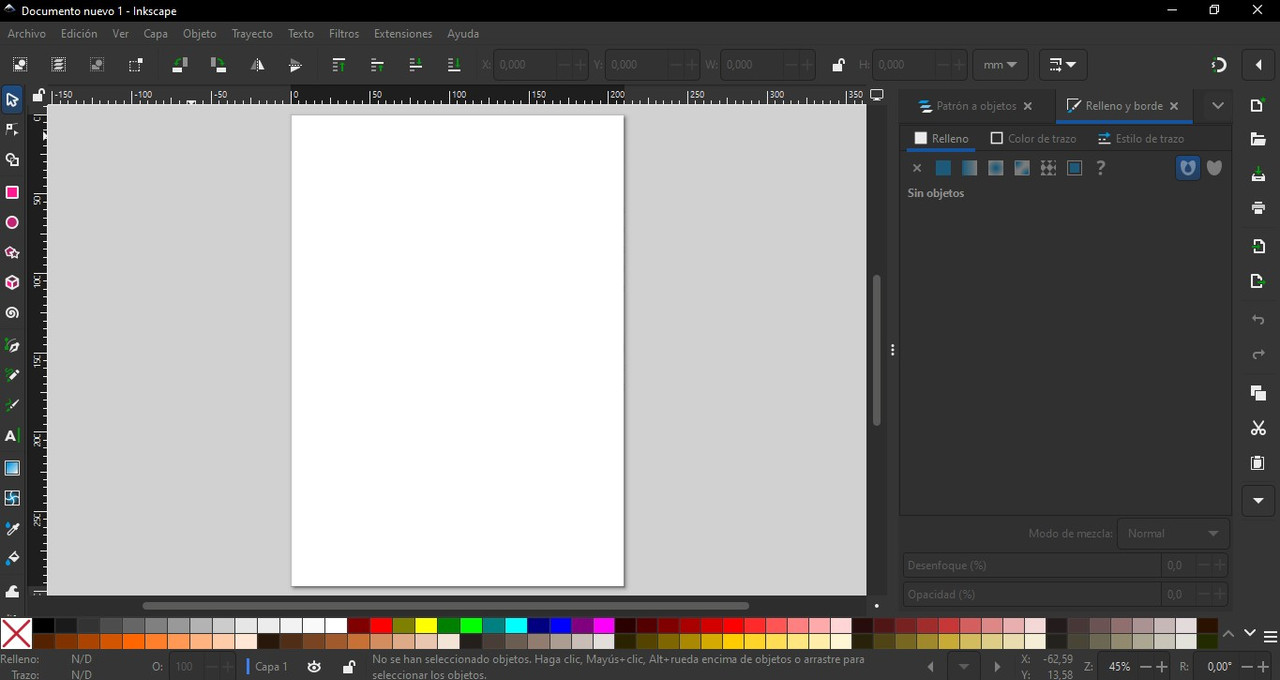1280x680 pixels.
Task: Select the 3D box tool
Action: click(12, 283)
